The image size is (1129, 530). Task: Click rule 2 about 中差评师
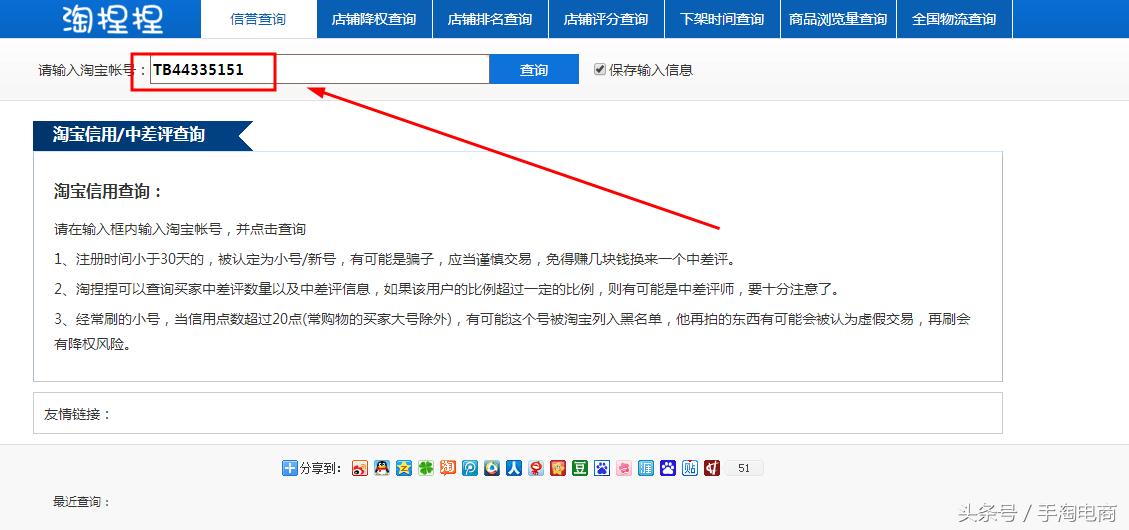(446, 289)
